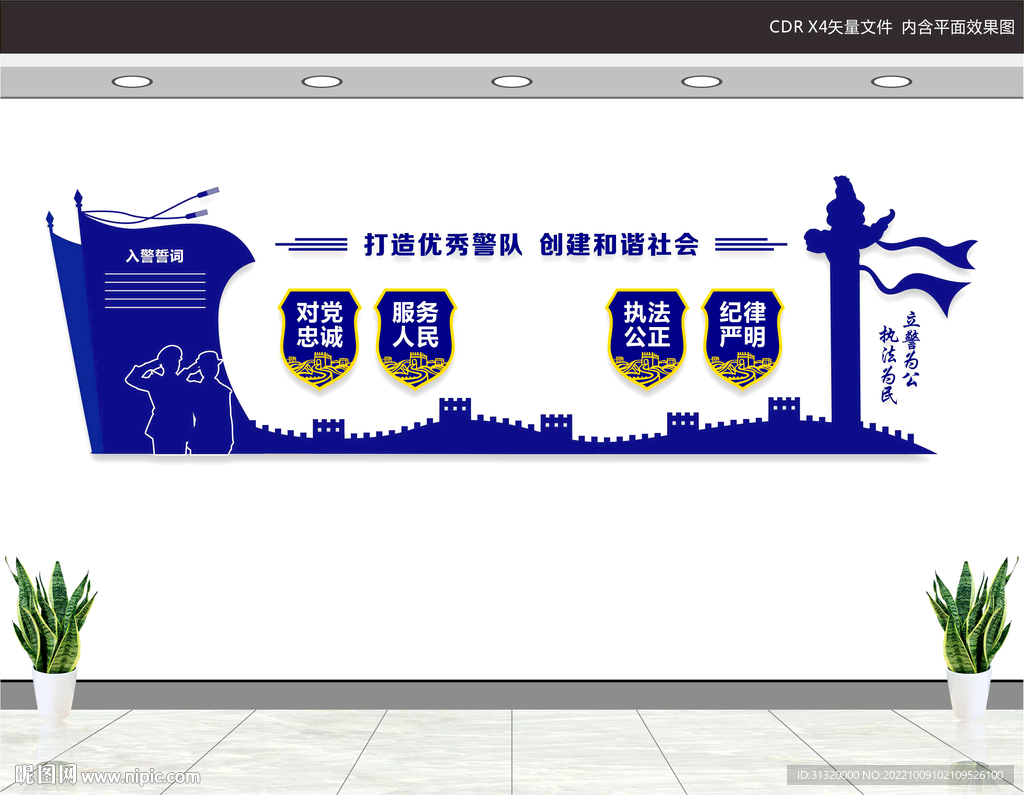The width and height of the screenshot is (1024, 795).
Task: Click the leftmost ceiling spotlight
Action: [x=132, y=82]
